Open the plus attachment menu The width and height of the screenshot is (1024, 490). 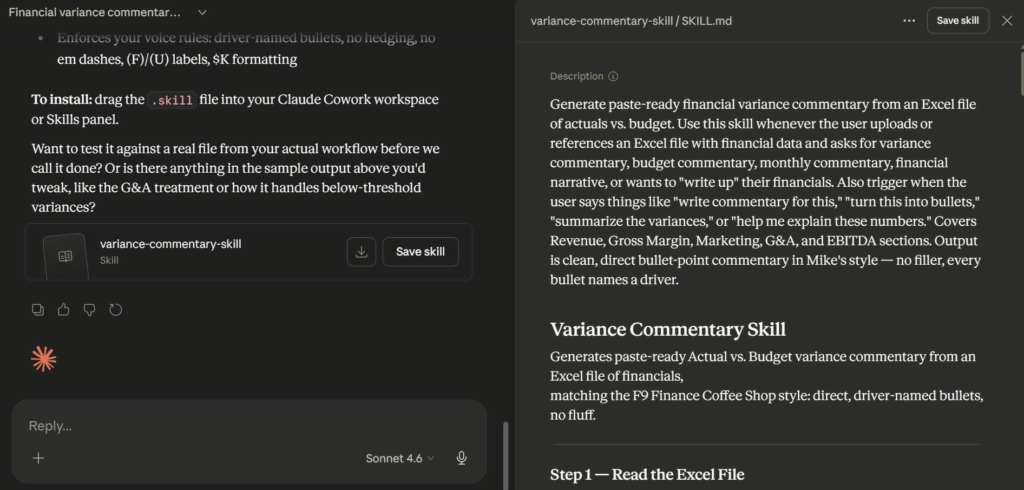coord(39,458)
